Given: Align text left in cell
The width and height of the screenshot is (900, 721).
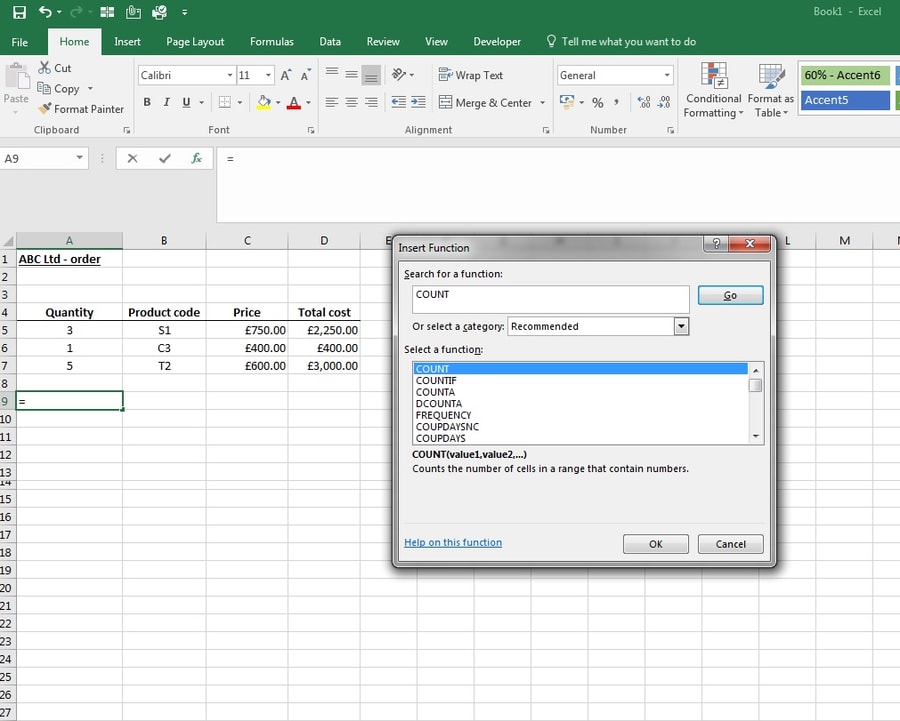Looking at the screenshot, I should point(332,102).
